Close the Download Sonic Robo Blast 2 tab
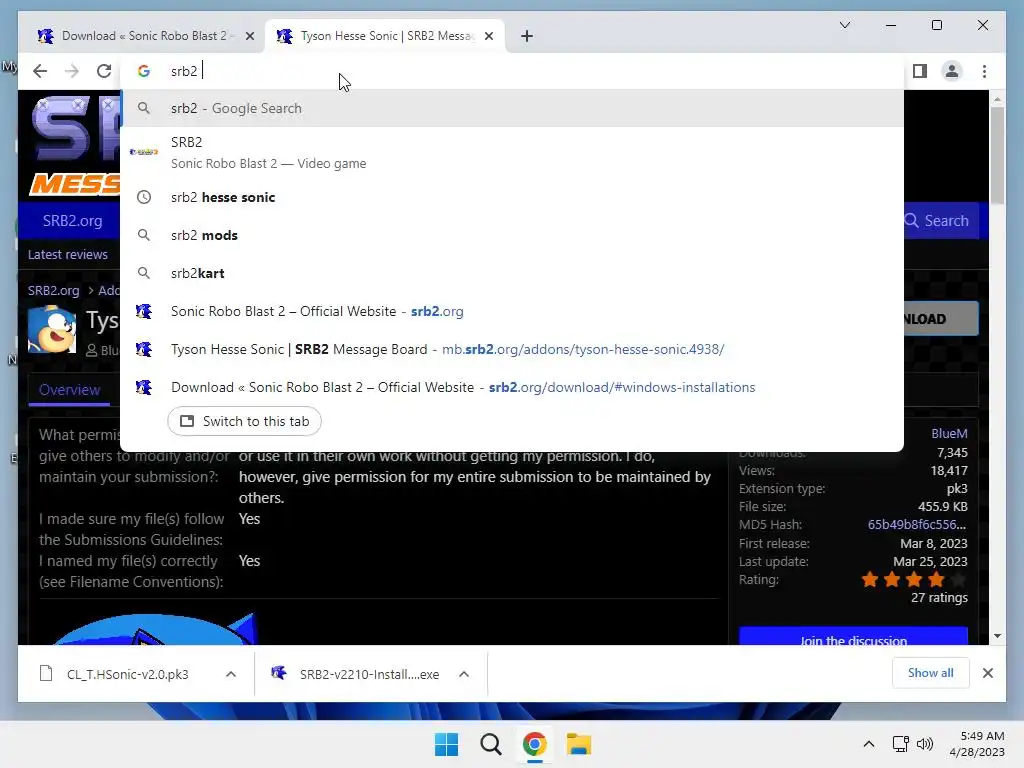The height and width of the screenshot is (768, 1024). click(249, 36)
